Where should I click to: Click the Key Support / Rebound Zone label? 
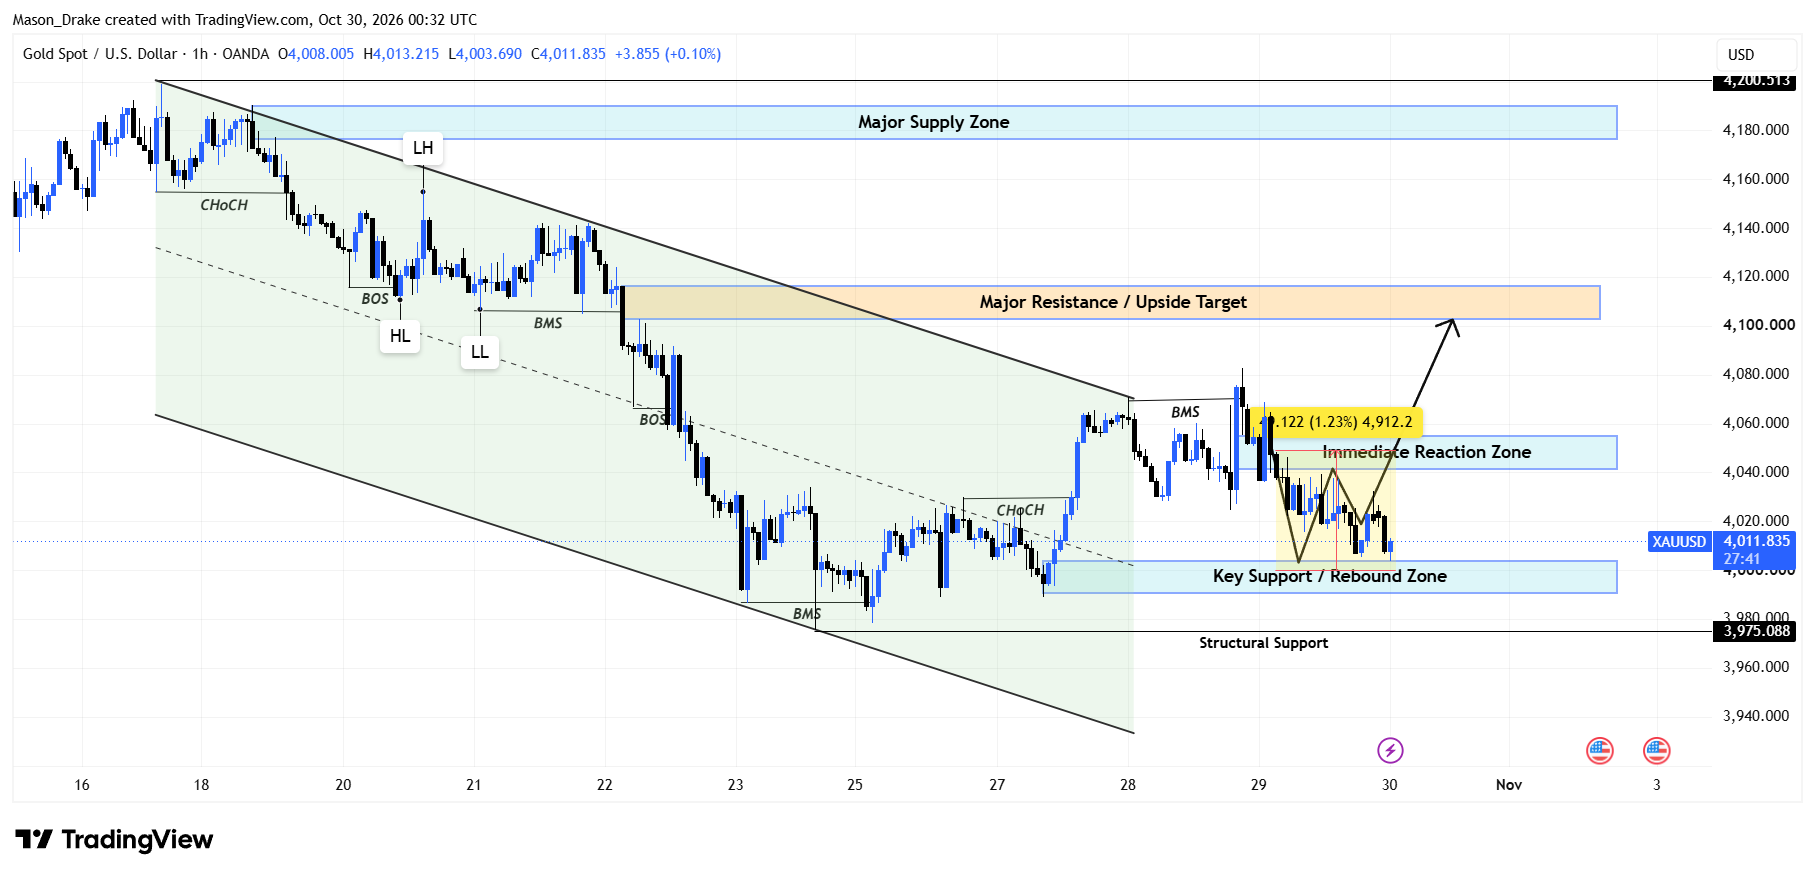click(1330, 576)
